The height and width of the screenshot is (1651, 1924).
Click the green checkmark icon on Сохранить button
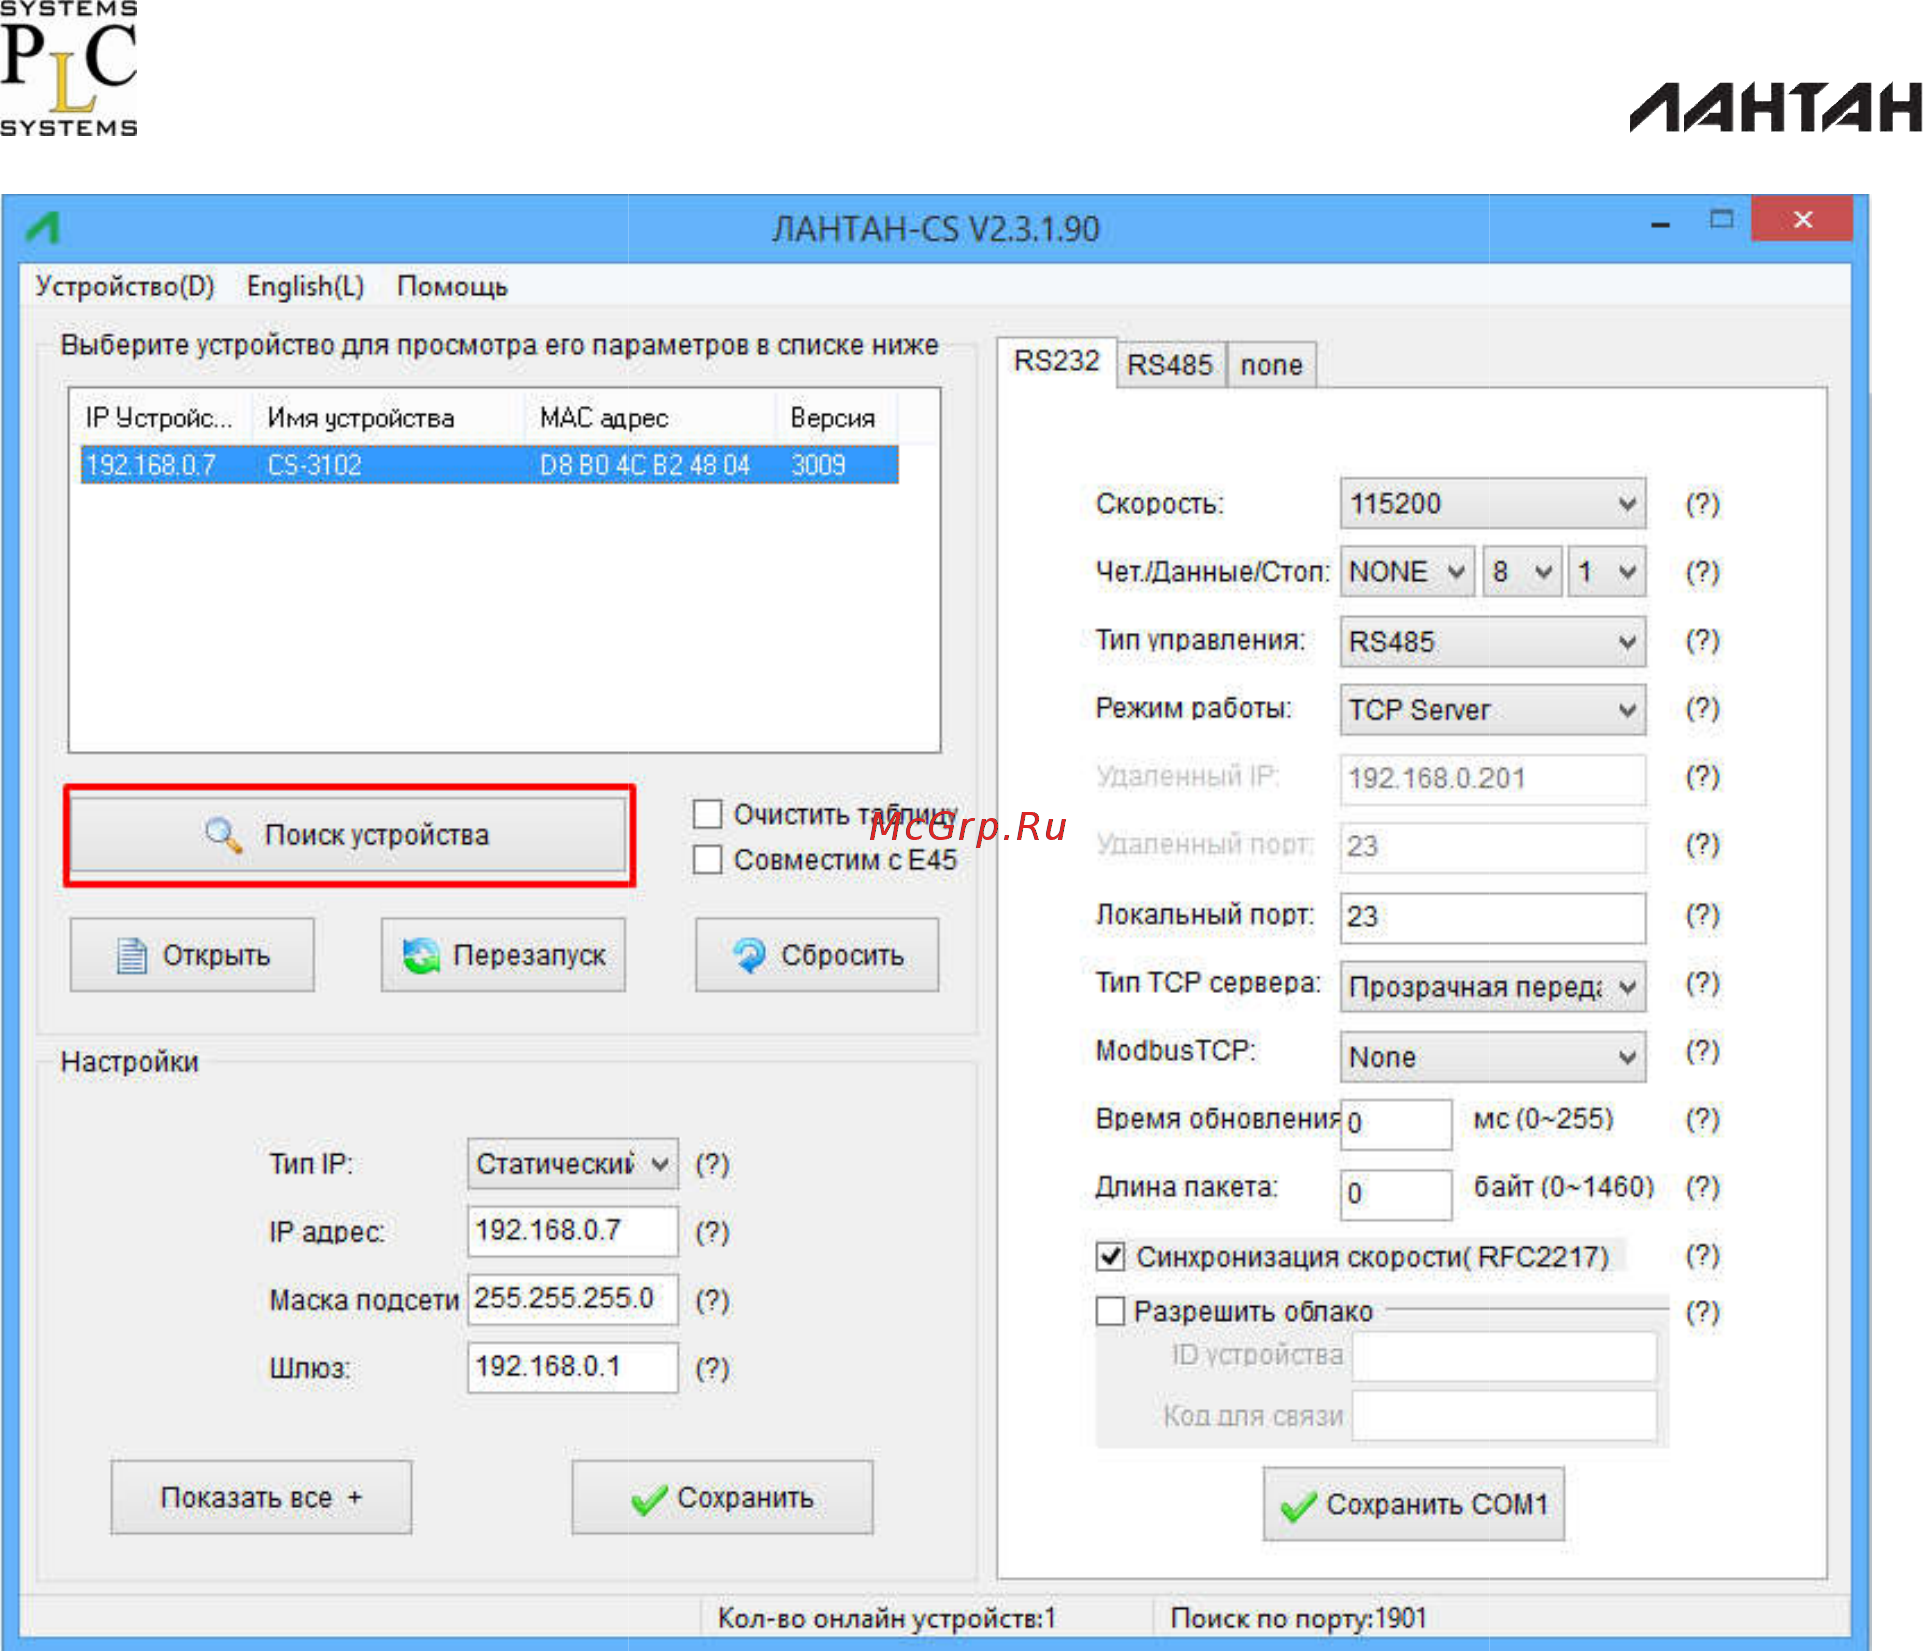coord(650,1498)
